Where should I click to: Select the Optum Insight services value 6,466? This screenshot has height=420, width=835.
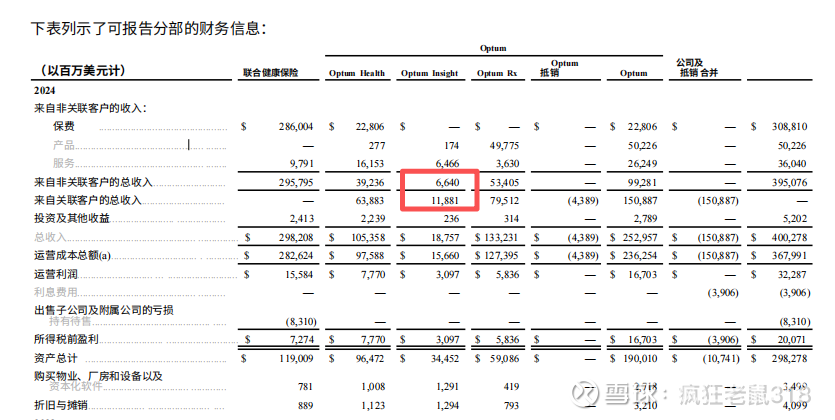pyautogui.click(x=447, y=163)
